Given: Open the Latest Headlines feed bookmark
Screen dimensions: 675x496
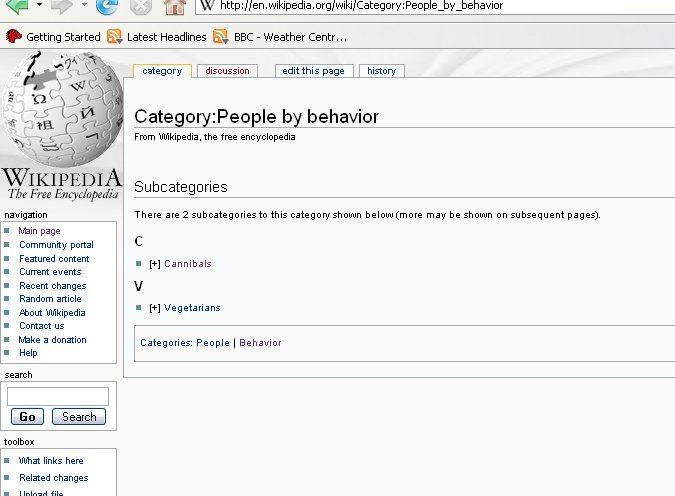Looking at the screenshot, I should [157, 37].
